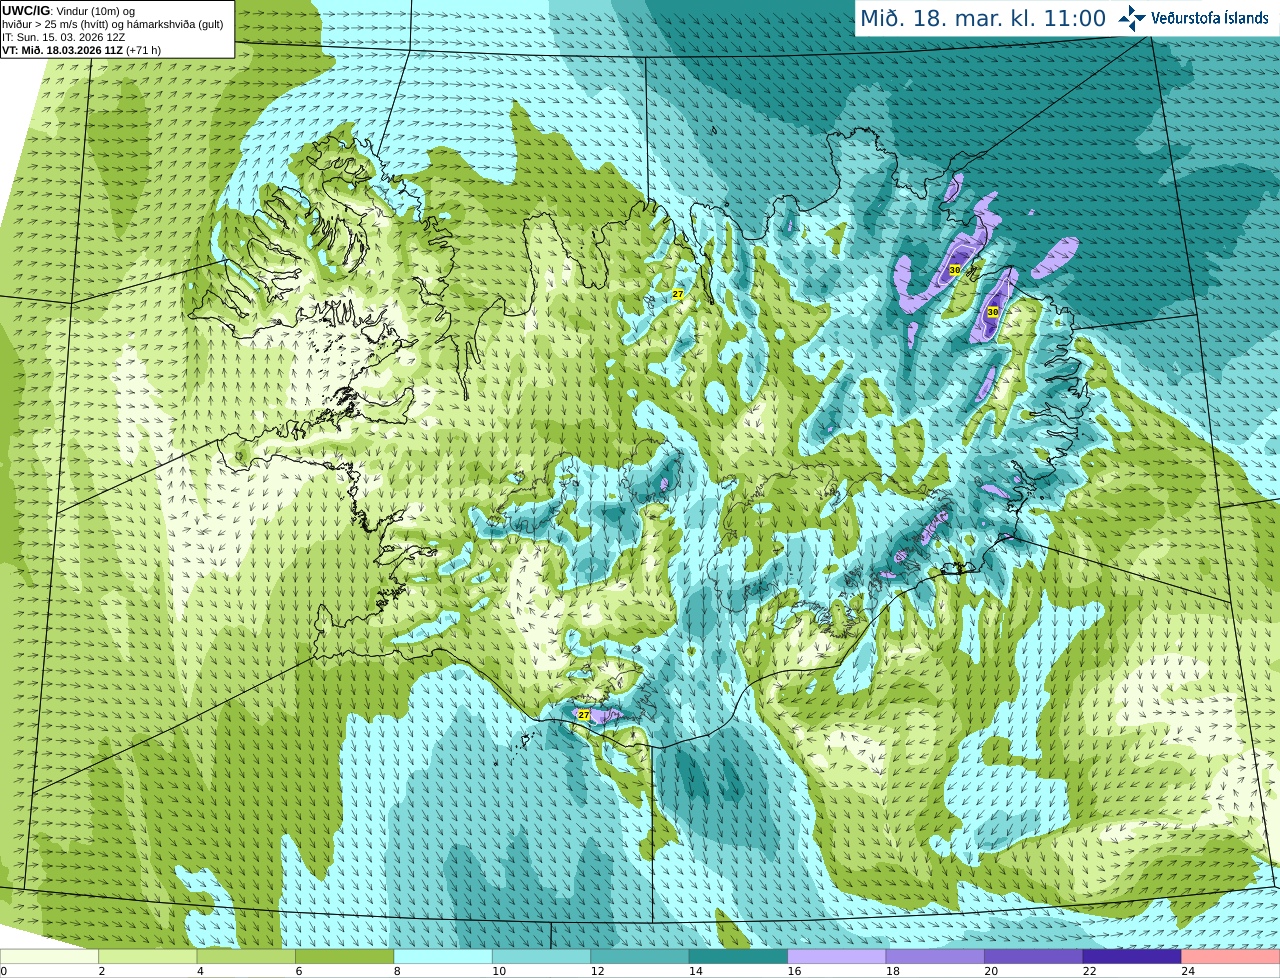Click legend tick label 10
The width and height of the screenshot is (1280, 978).
[x=499, y=971]
